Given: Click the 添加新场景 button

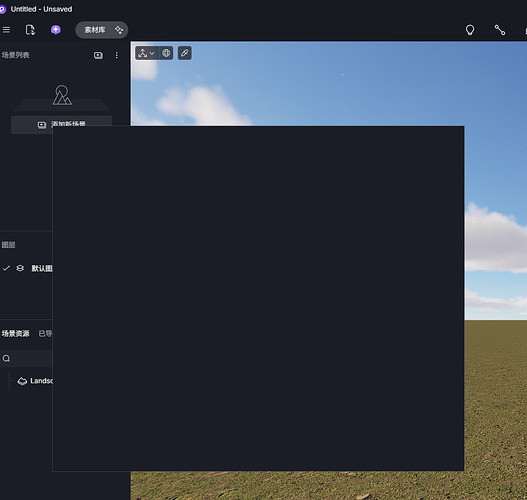Looking at the screenshot, I should (x=62, y=125).
